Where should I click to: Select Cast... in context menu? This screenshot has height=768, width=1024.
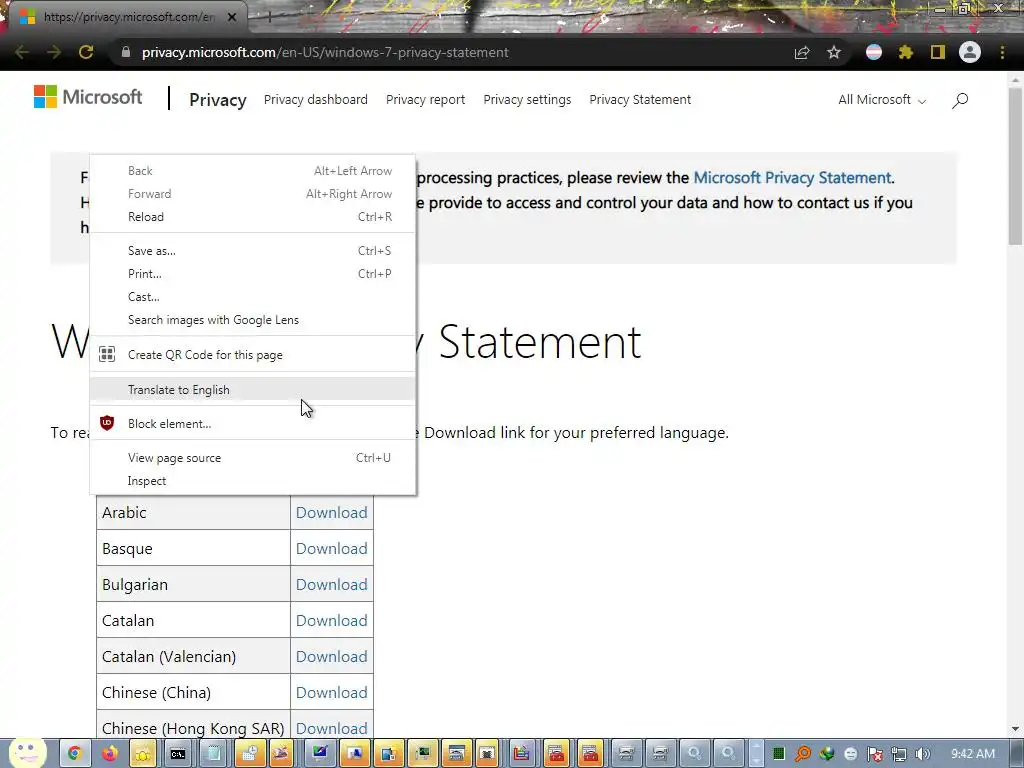(x=253, y=296)
